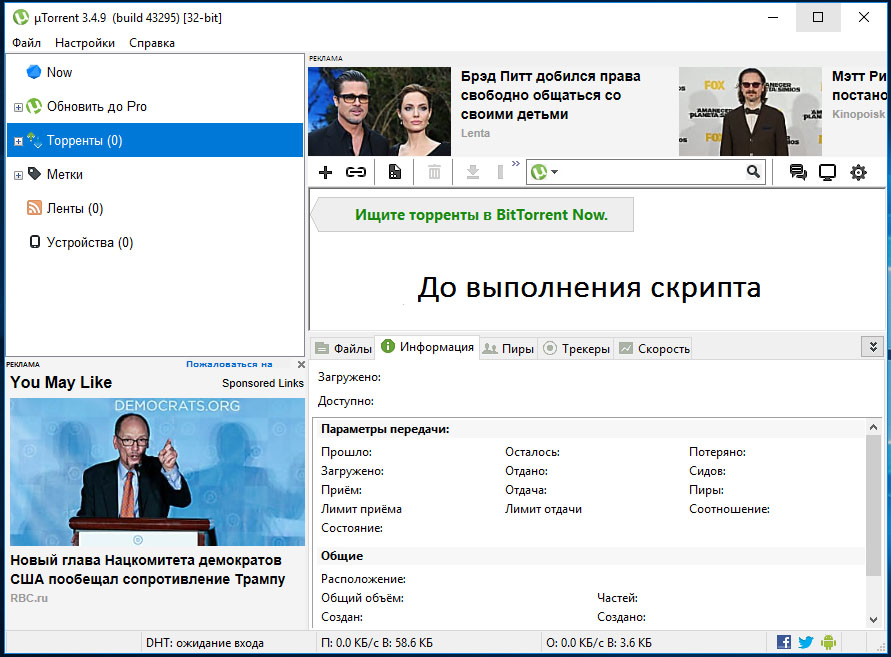Switch to the Файлы tab
This screenshot has width=891, height=657.
click(x=343, y=348)
